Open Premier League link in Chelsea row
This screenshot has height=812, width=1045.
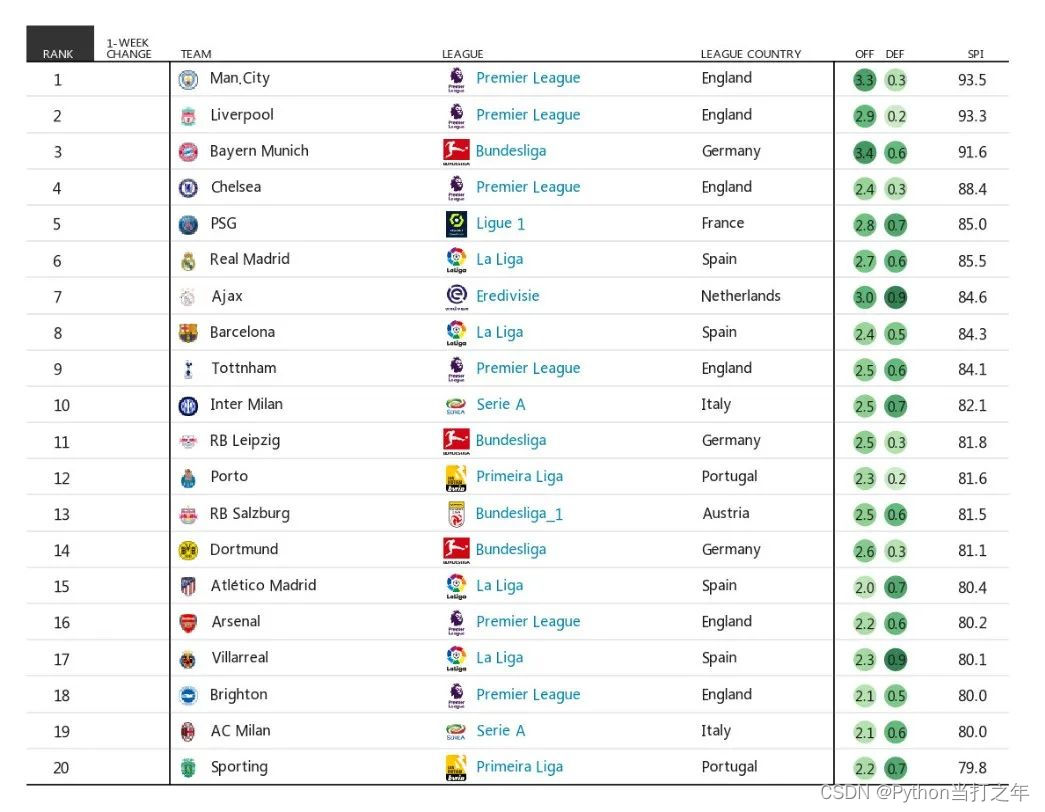tap(528, 188)
